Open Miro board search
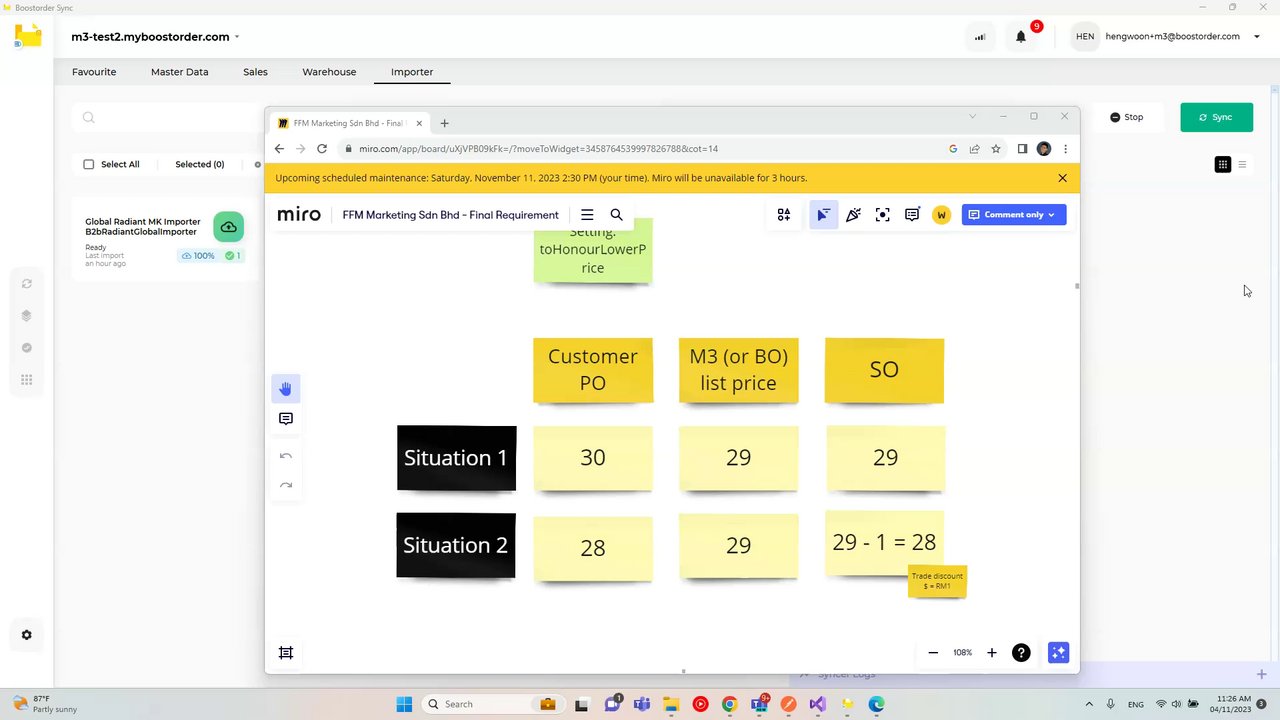The image size is (1280, 720). [616, 215]
